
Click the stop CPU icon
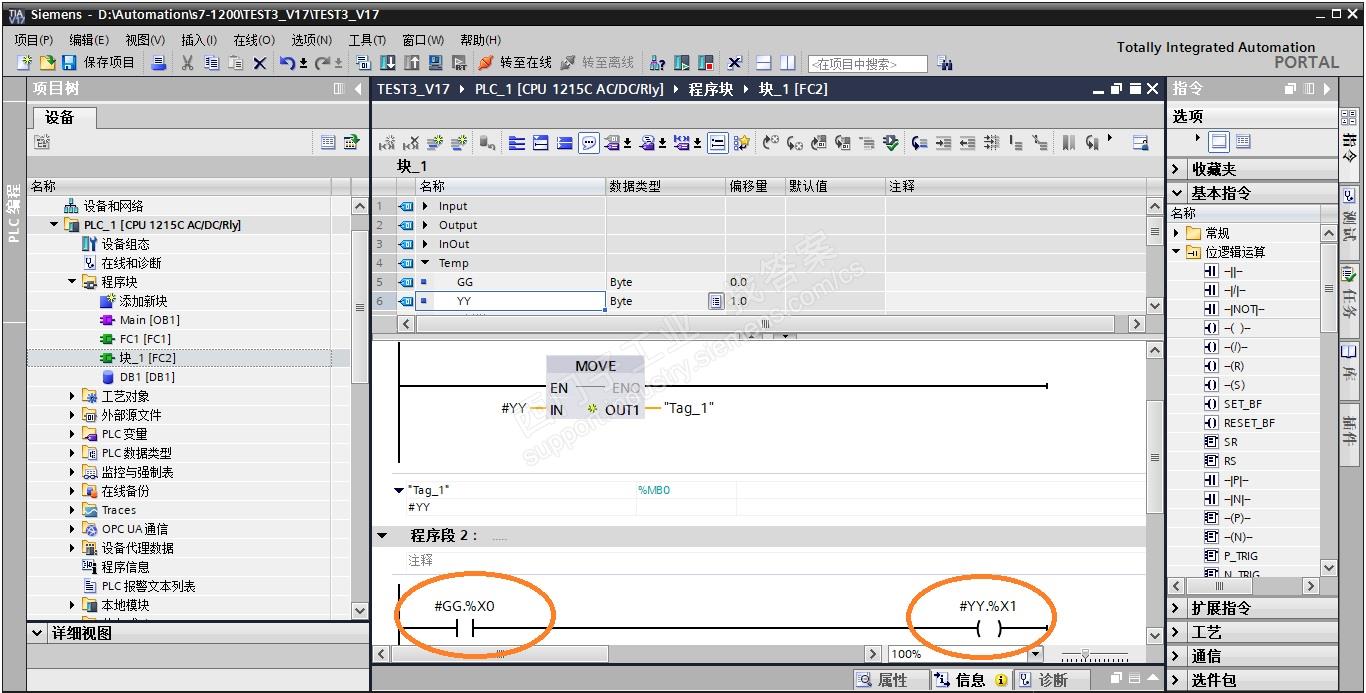[x=706, y=63]
